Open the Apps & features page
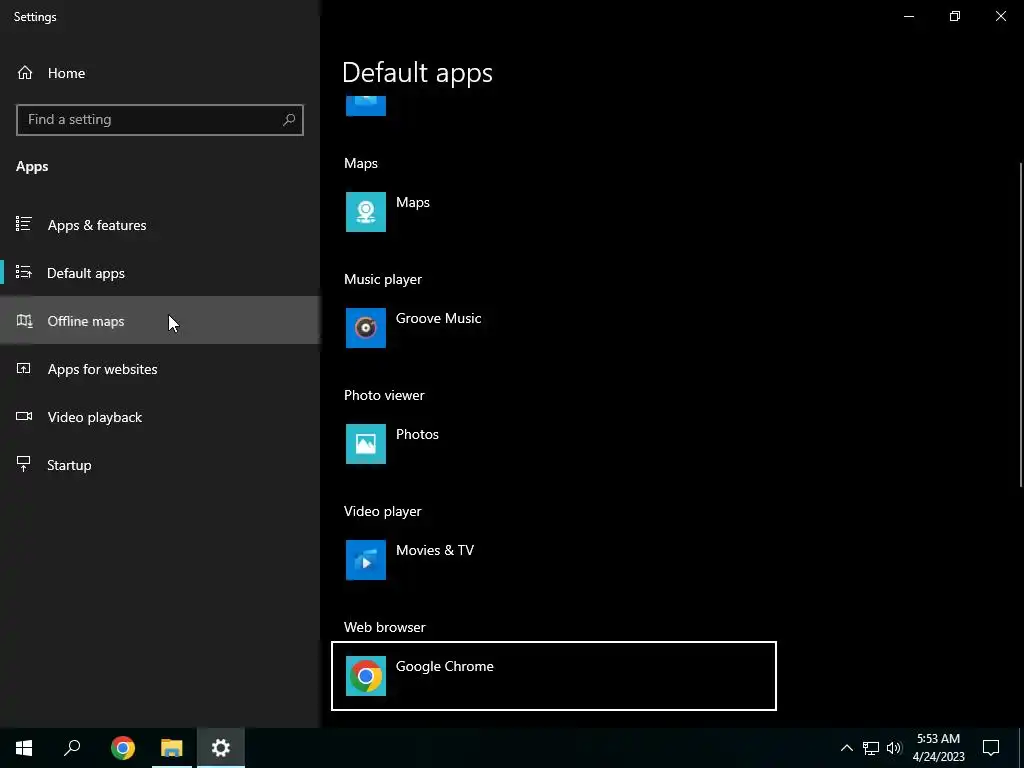The image size is (1024, 768). [x=160, y=225]
